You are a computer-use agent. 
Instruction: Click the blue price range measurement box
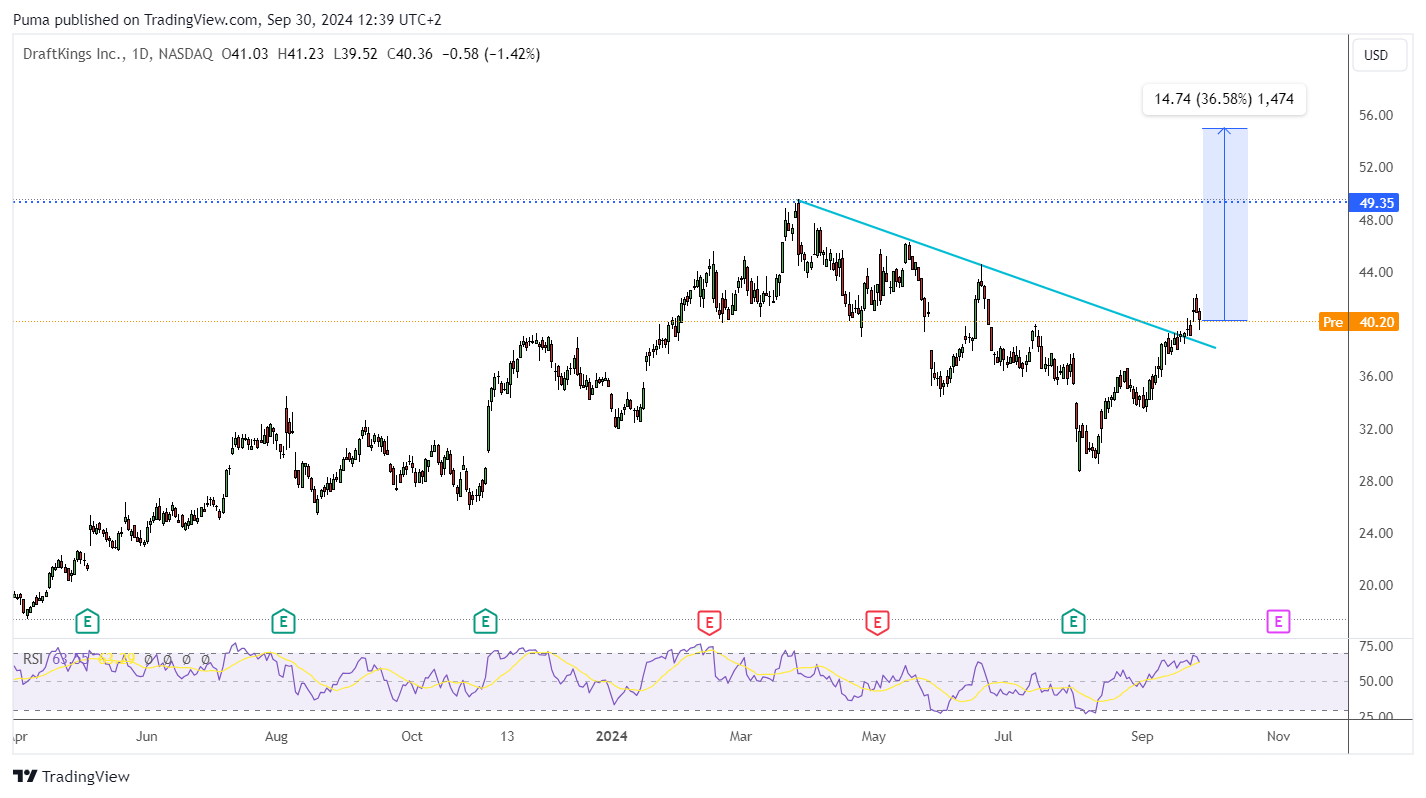click(1225, 224)
